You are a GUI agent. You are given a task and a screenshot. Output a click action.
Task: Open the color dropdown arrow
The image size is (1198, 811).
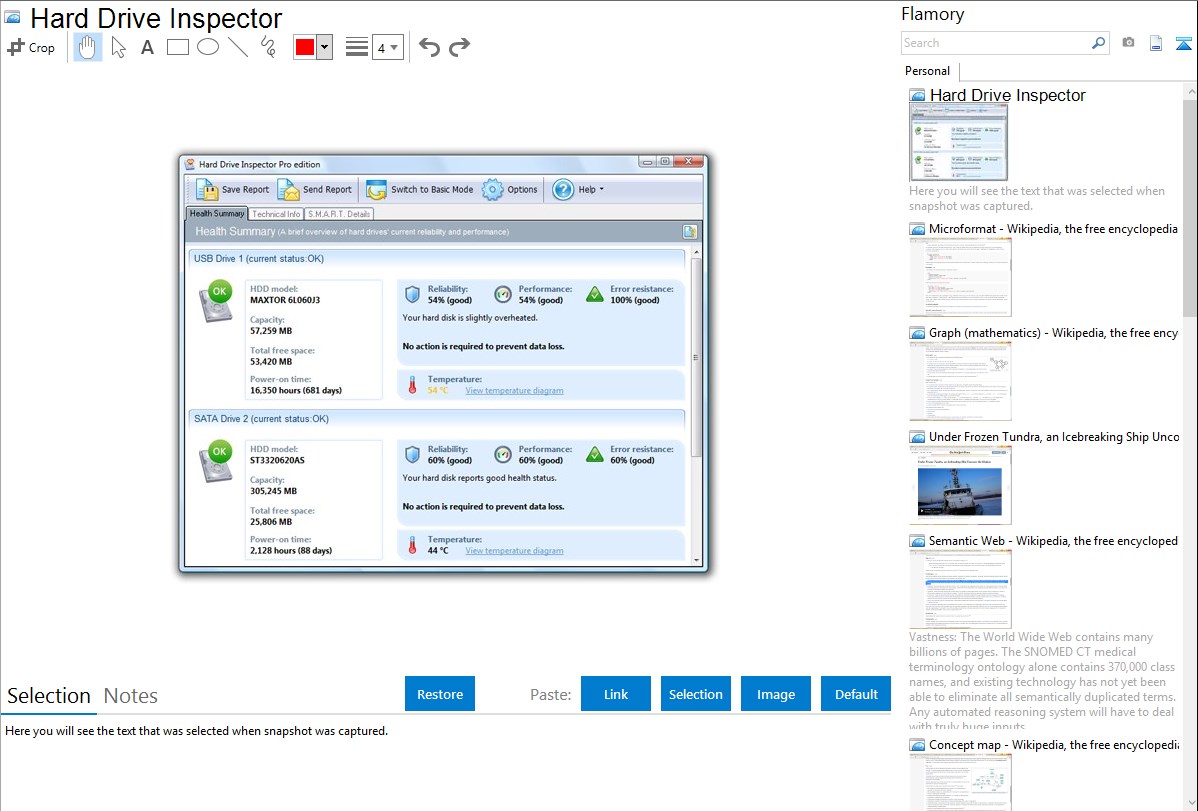tap(325, 47)
